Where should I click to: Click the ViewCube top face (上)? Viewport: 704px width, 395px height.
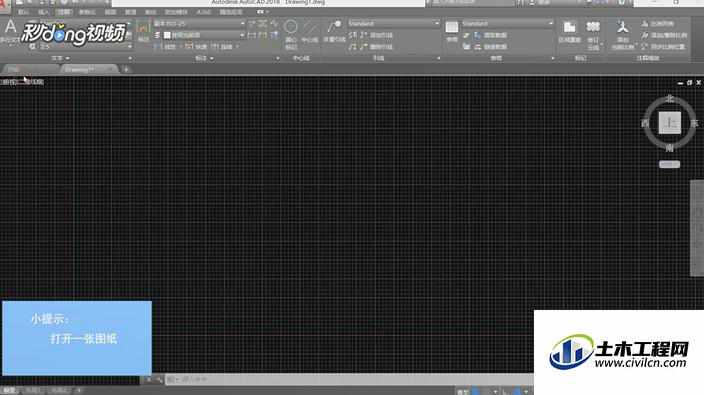pos(669,123)
